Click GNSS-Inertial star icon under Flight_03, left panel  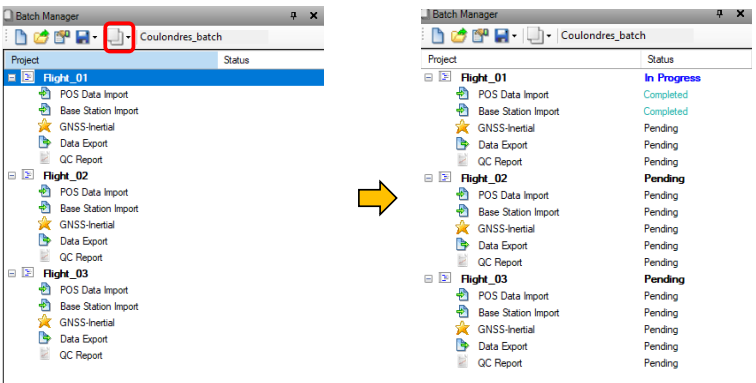(x=45, y=322)
